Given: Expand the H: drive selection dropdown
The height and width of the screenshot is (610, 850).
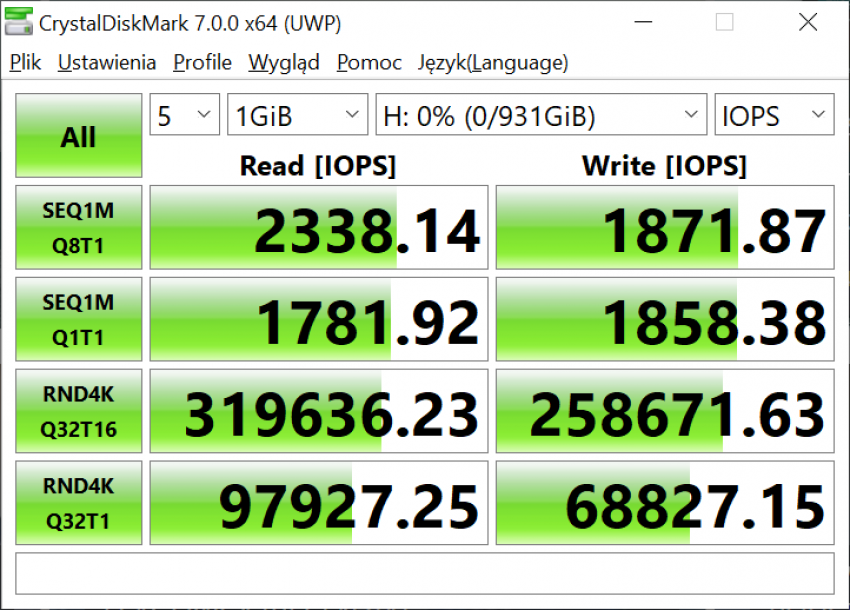Looking at the screenshot, I should (542, 114).
